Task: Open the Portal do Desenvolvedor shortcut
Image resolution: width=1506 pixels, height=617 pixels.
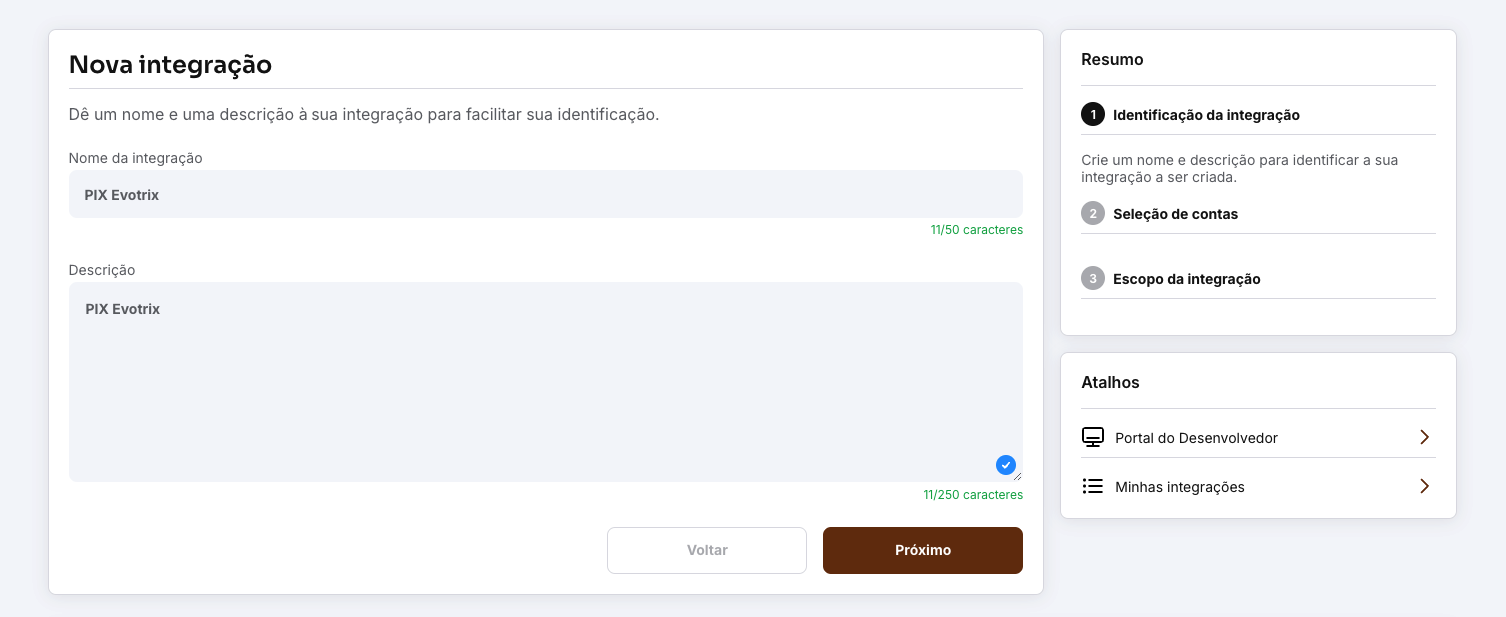Action: (x=1196, y=438)
